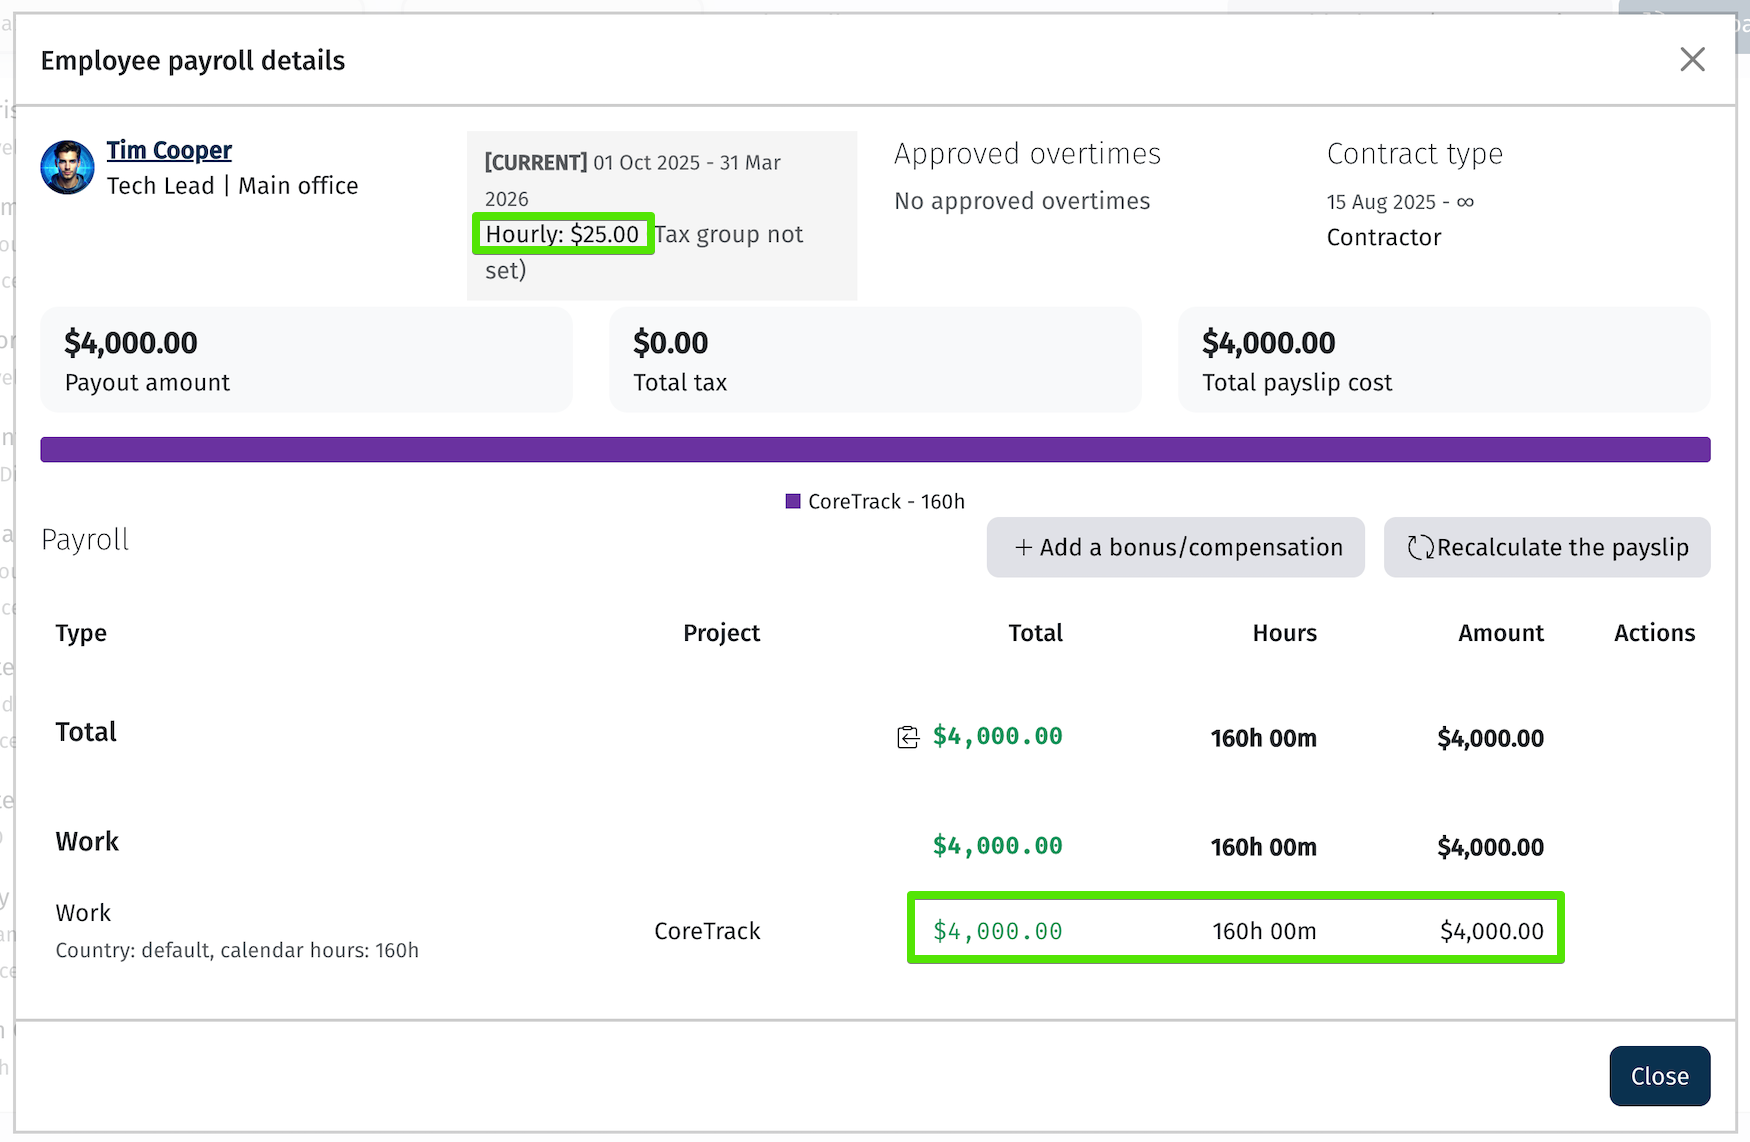Click the purple CoreTrack legend square
Viewport: 1750px width, 1142px height.
793,502
